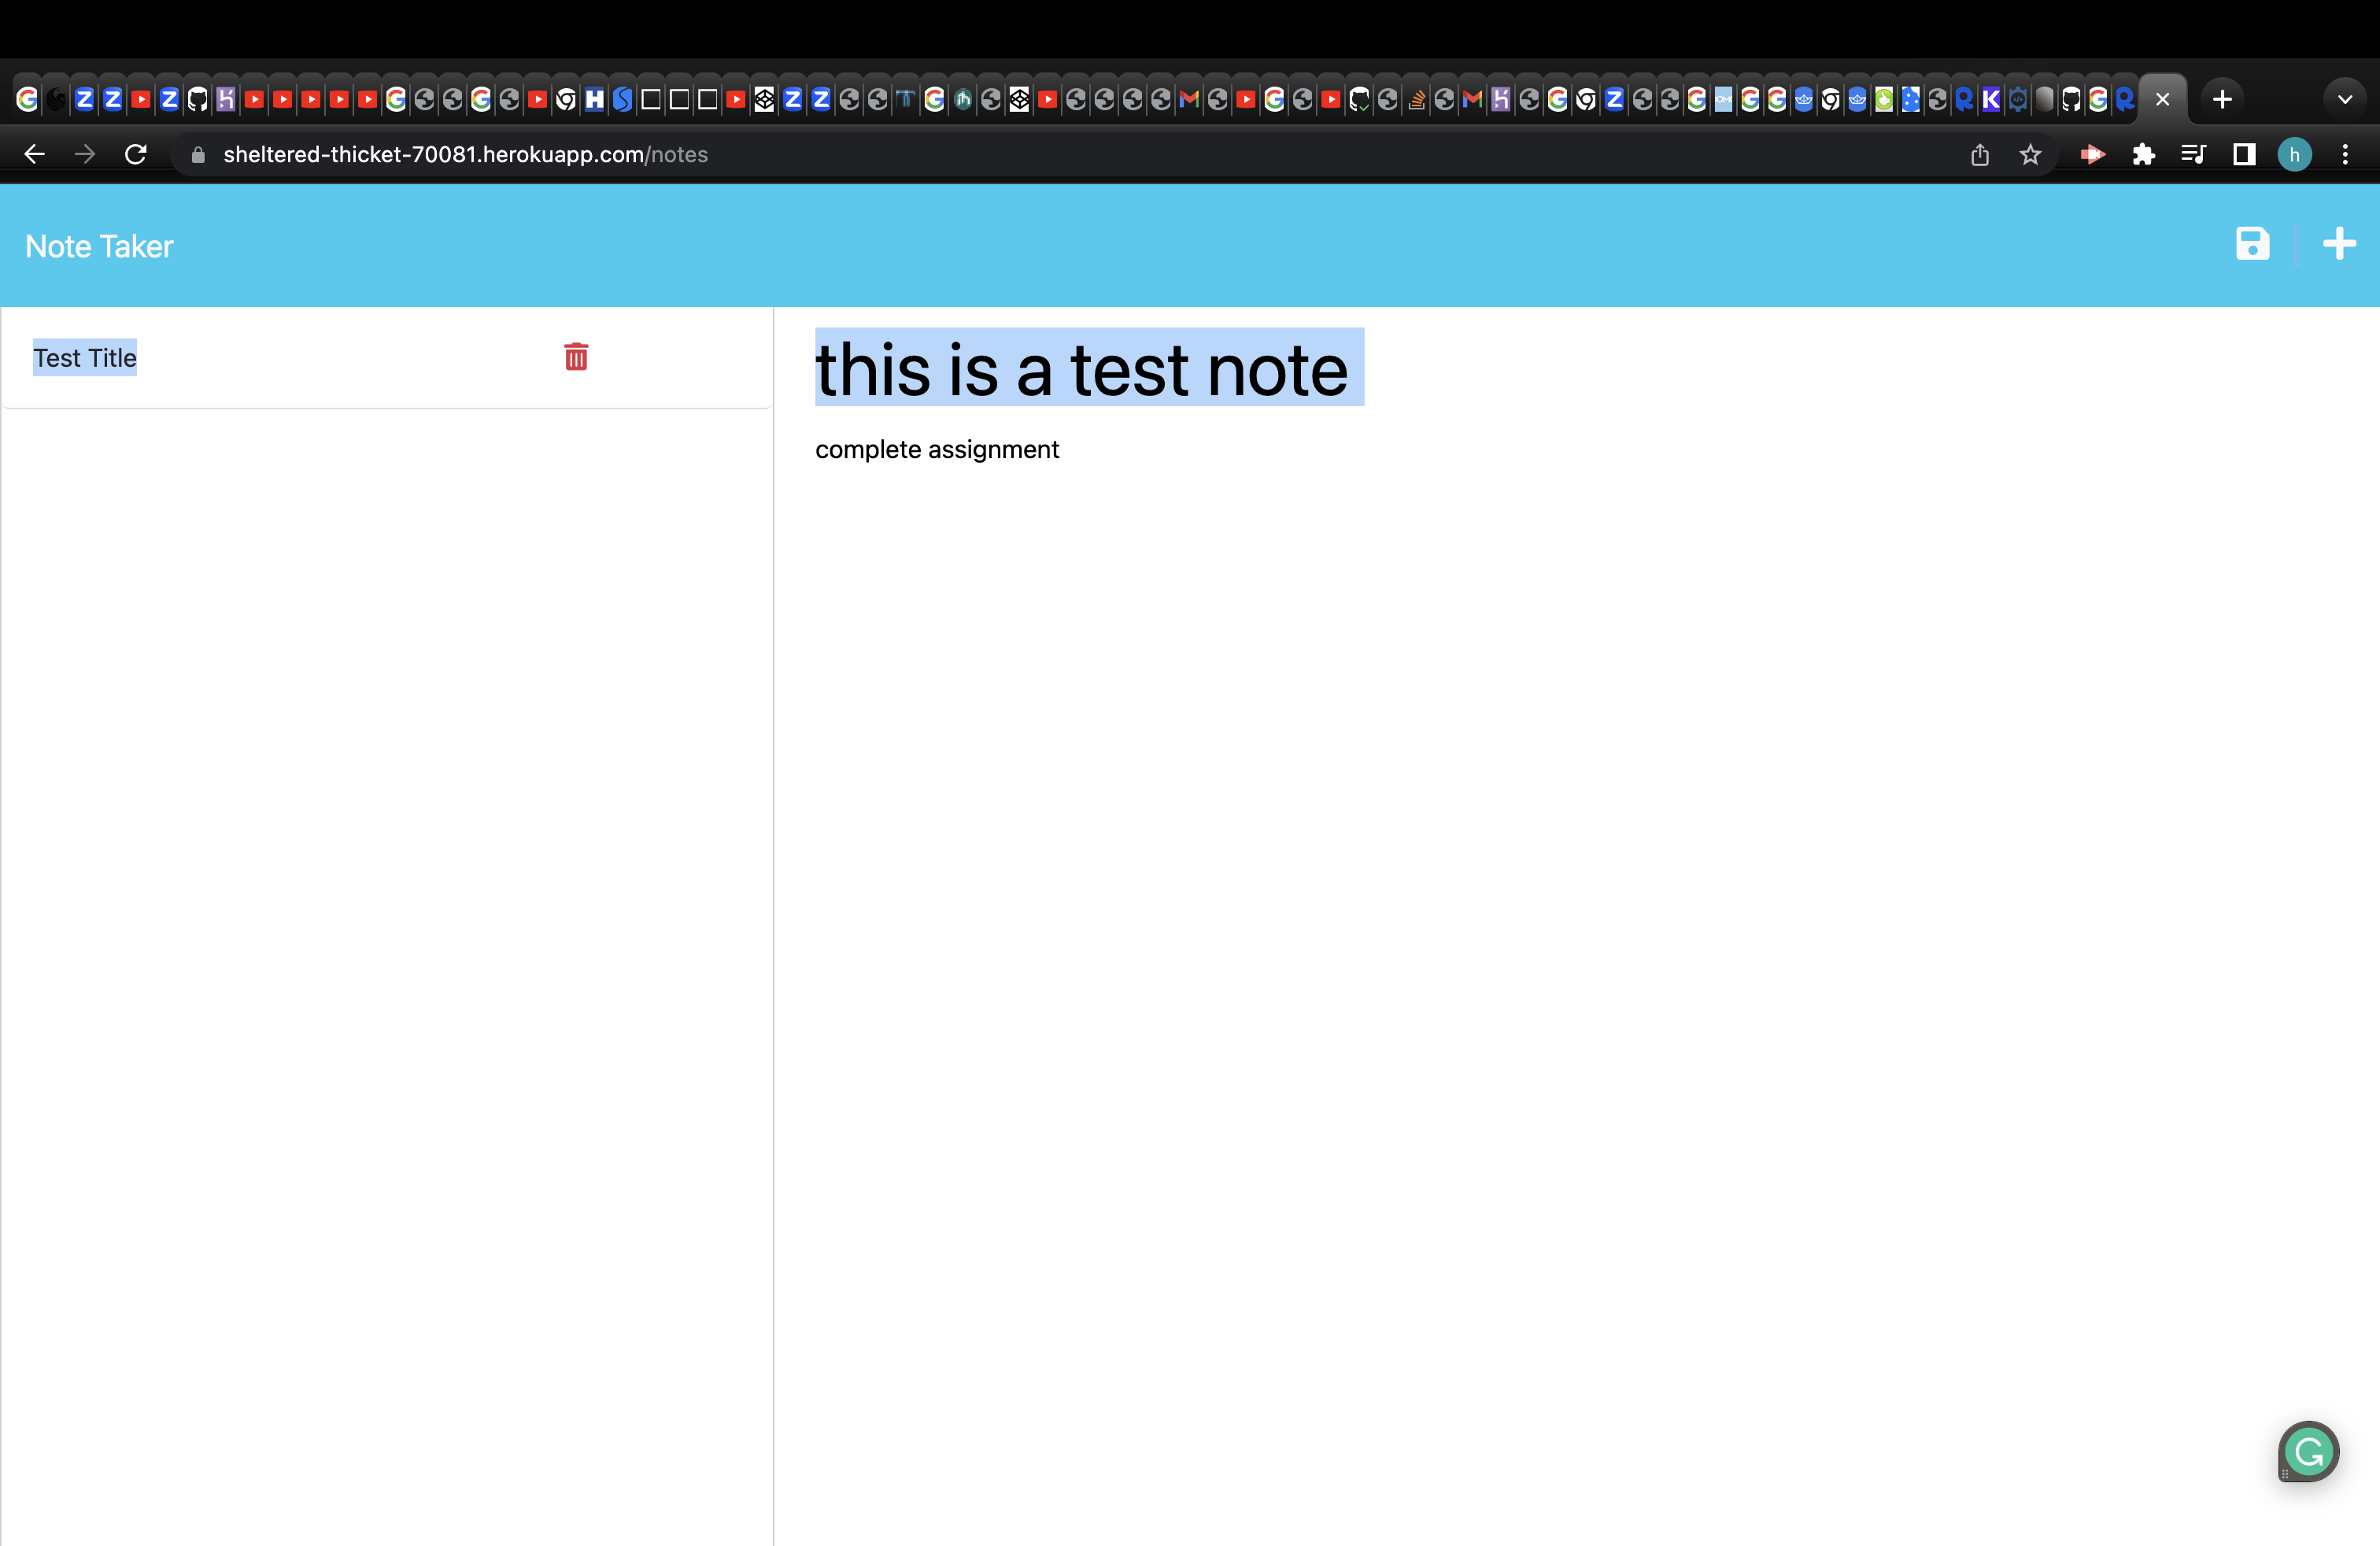
Task: Click the Grammarly icon in the bottom corner
Action: pyautogui.click(x=2308, y=1452)
